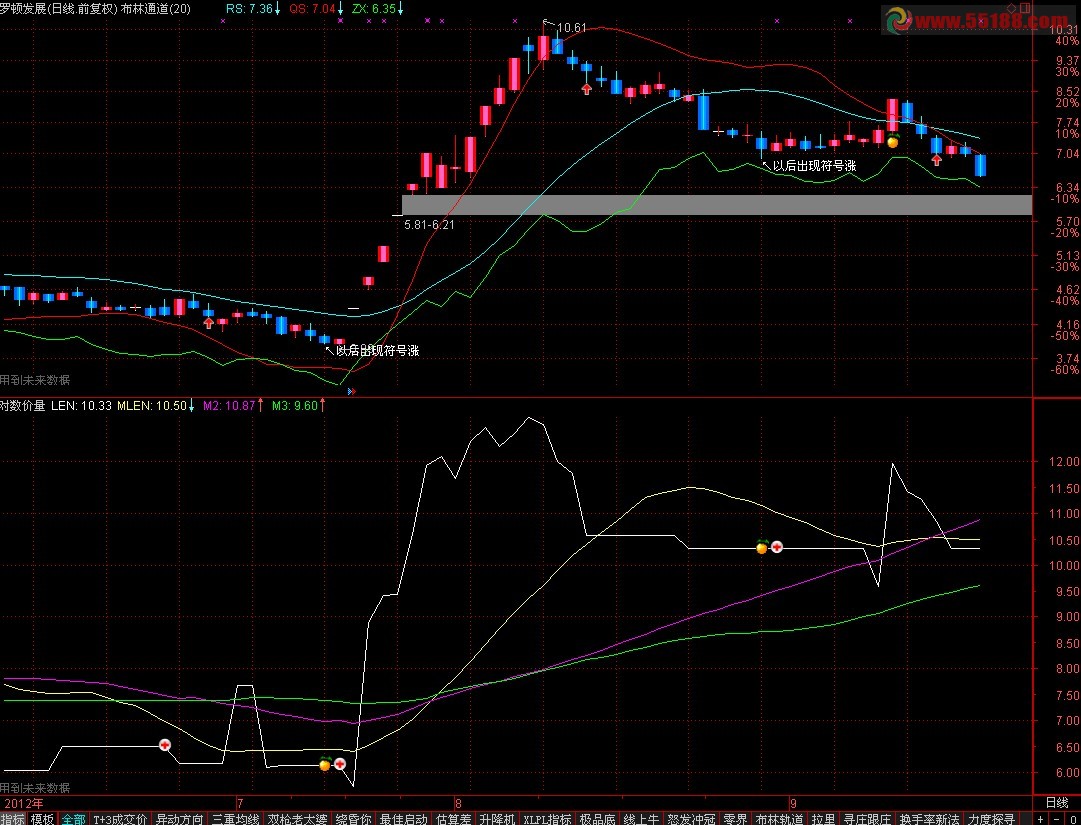This screenshot has width=1081, height=825.
Task: Click the 用到未来数据 notice in the lower panel
Action: coord(34,788)
